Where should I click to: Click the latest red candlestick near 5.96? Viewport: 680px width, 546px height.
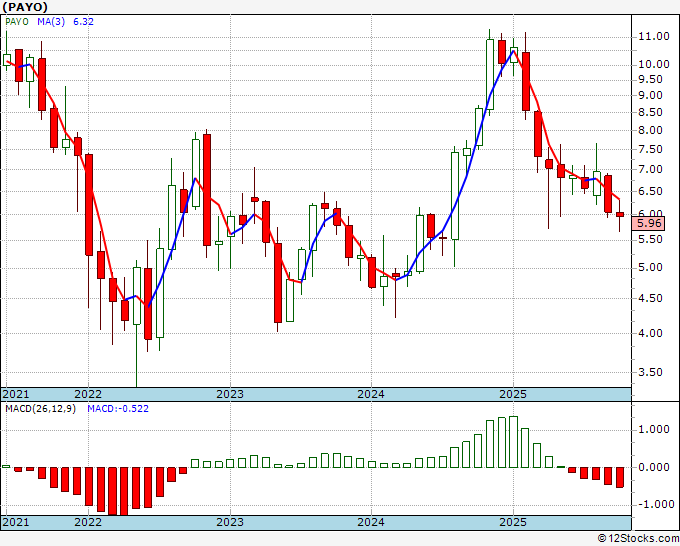620,215
